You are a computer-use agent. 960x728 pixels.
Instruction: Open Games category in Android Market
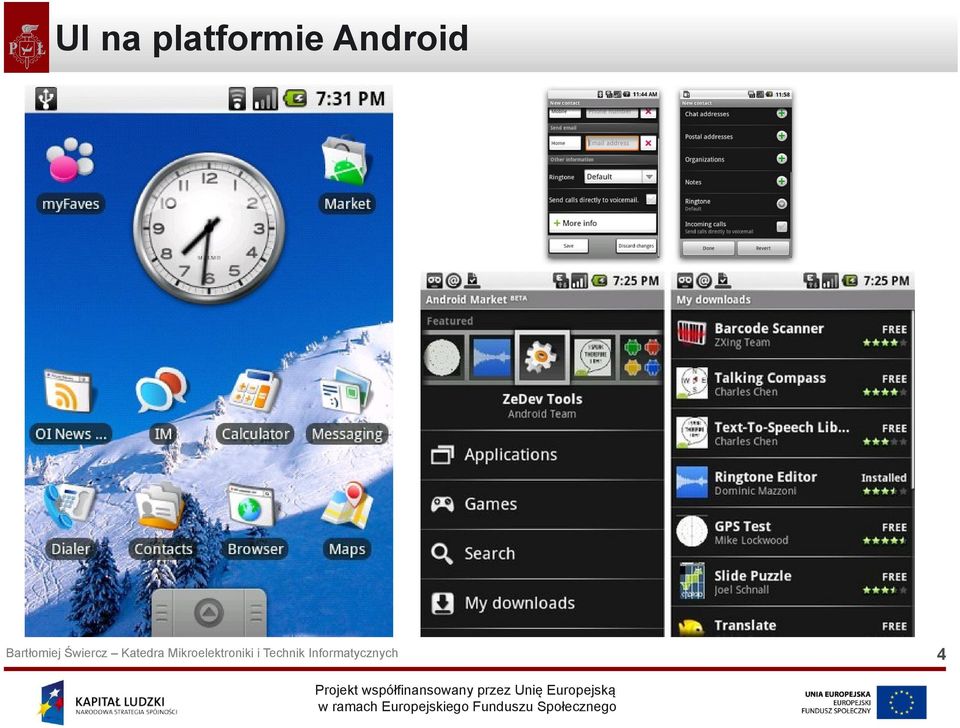click(x=542, y=505)
